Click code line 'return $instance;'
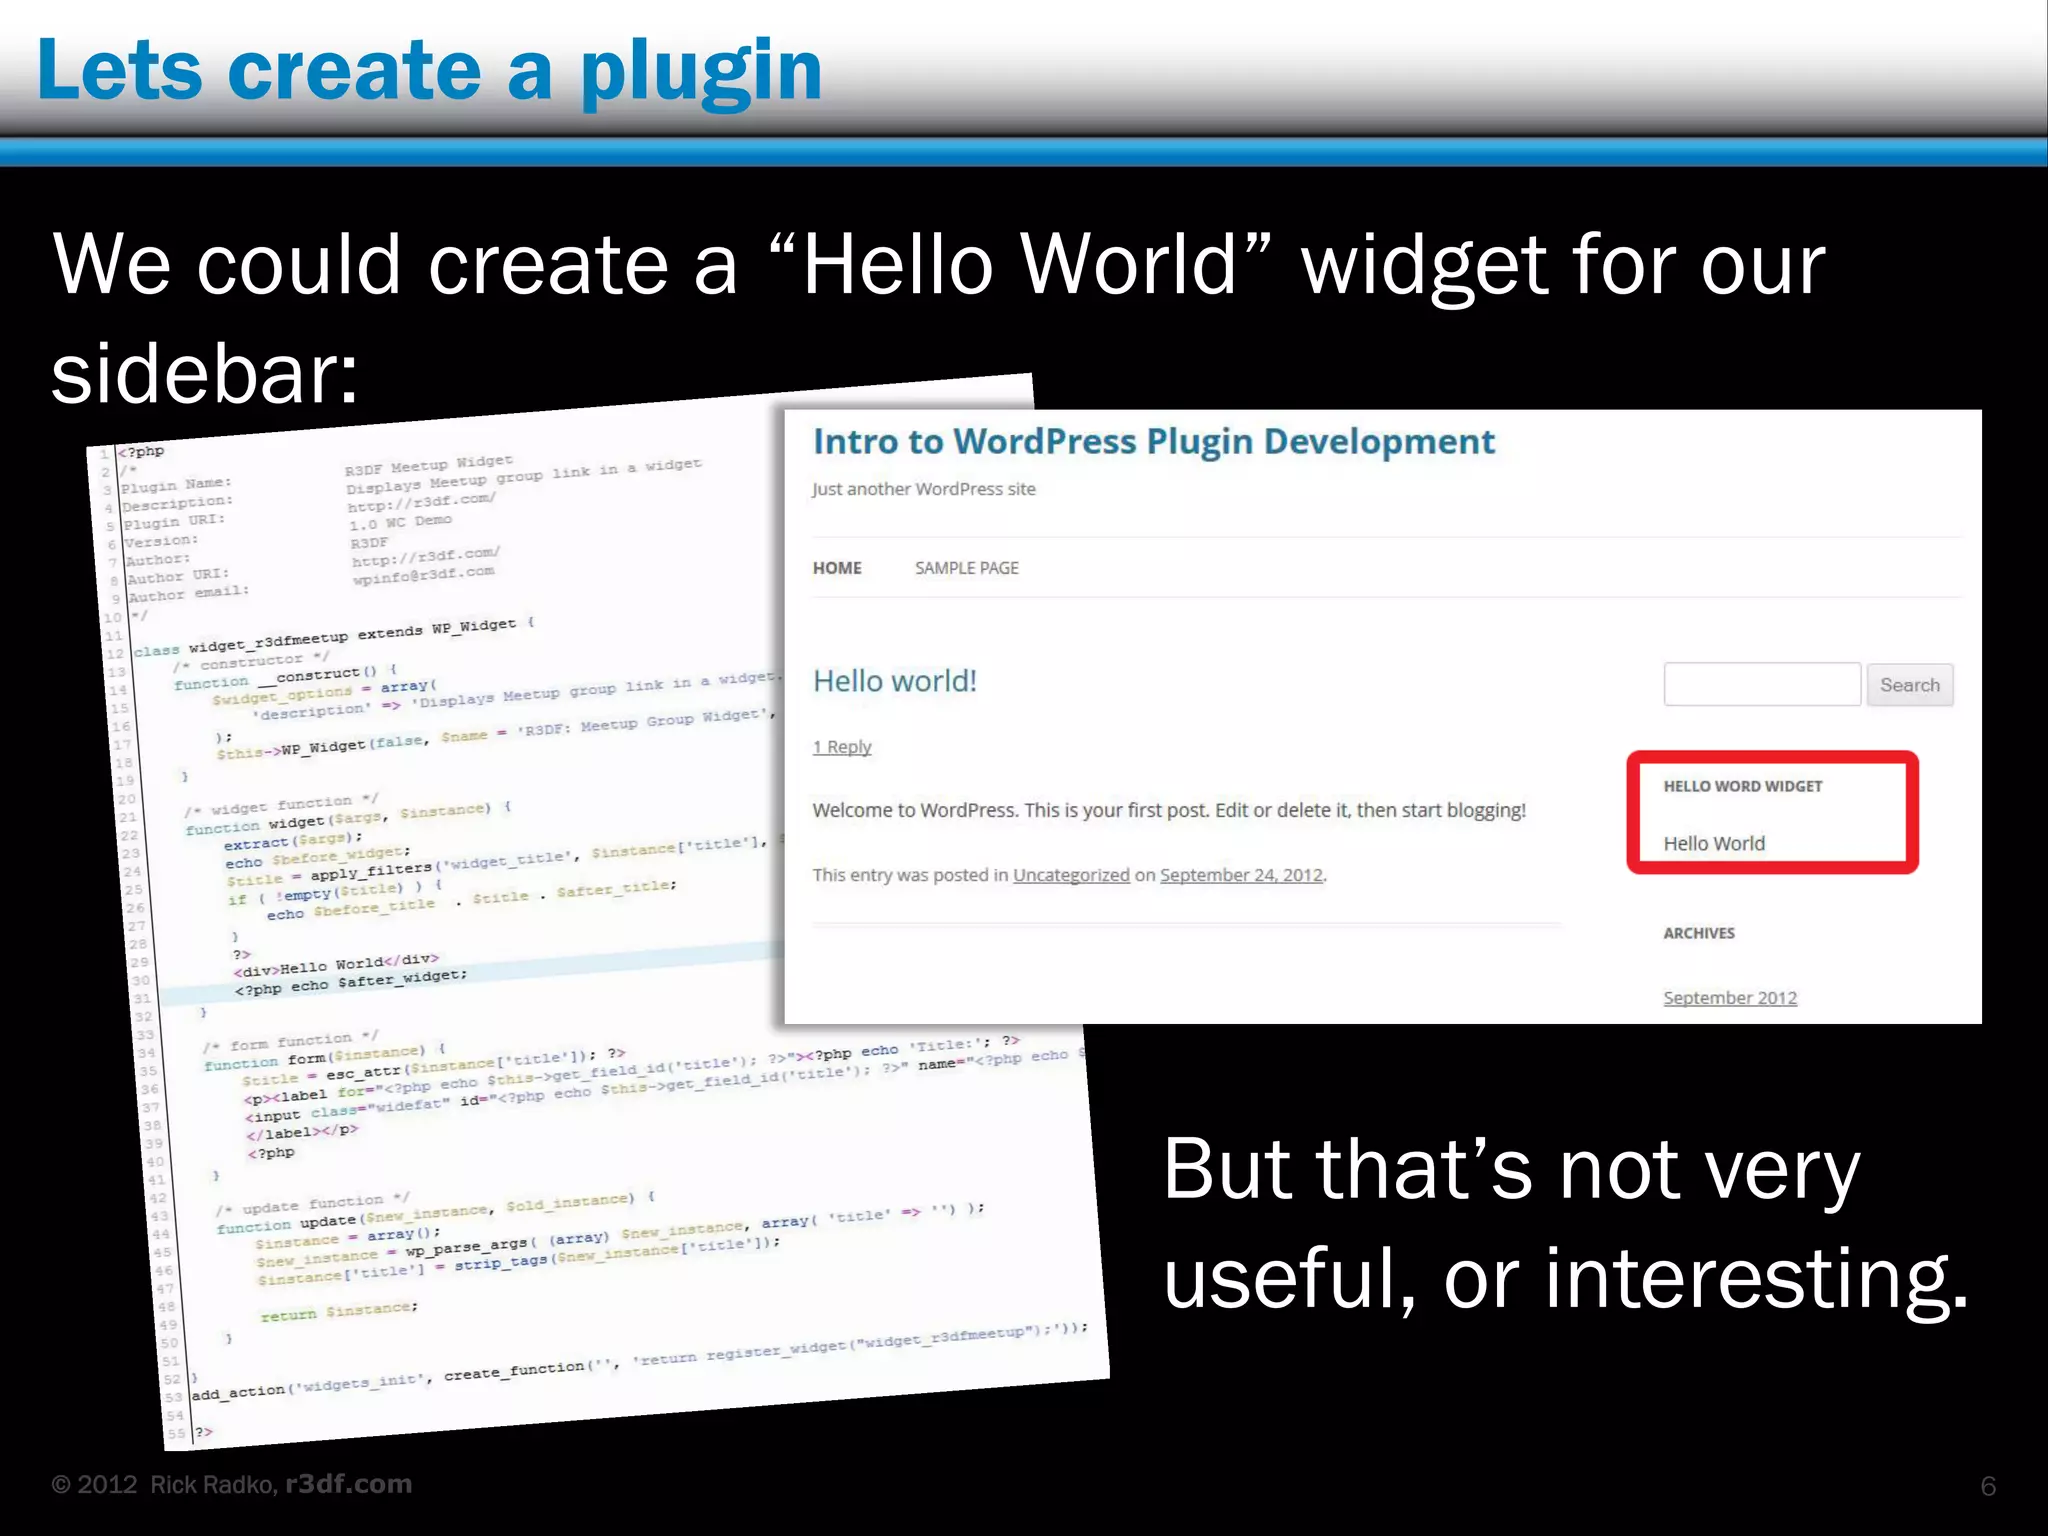This screenshot has height=1536, width=2048. click(339, 1311)
